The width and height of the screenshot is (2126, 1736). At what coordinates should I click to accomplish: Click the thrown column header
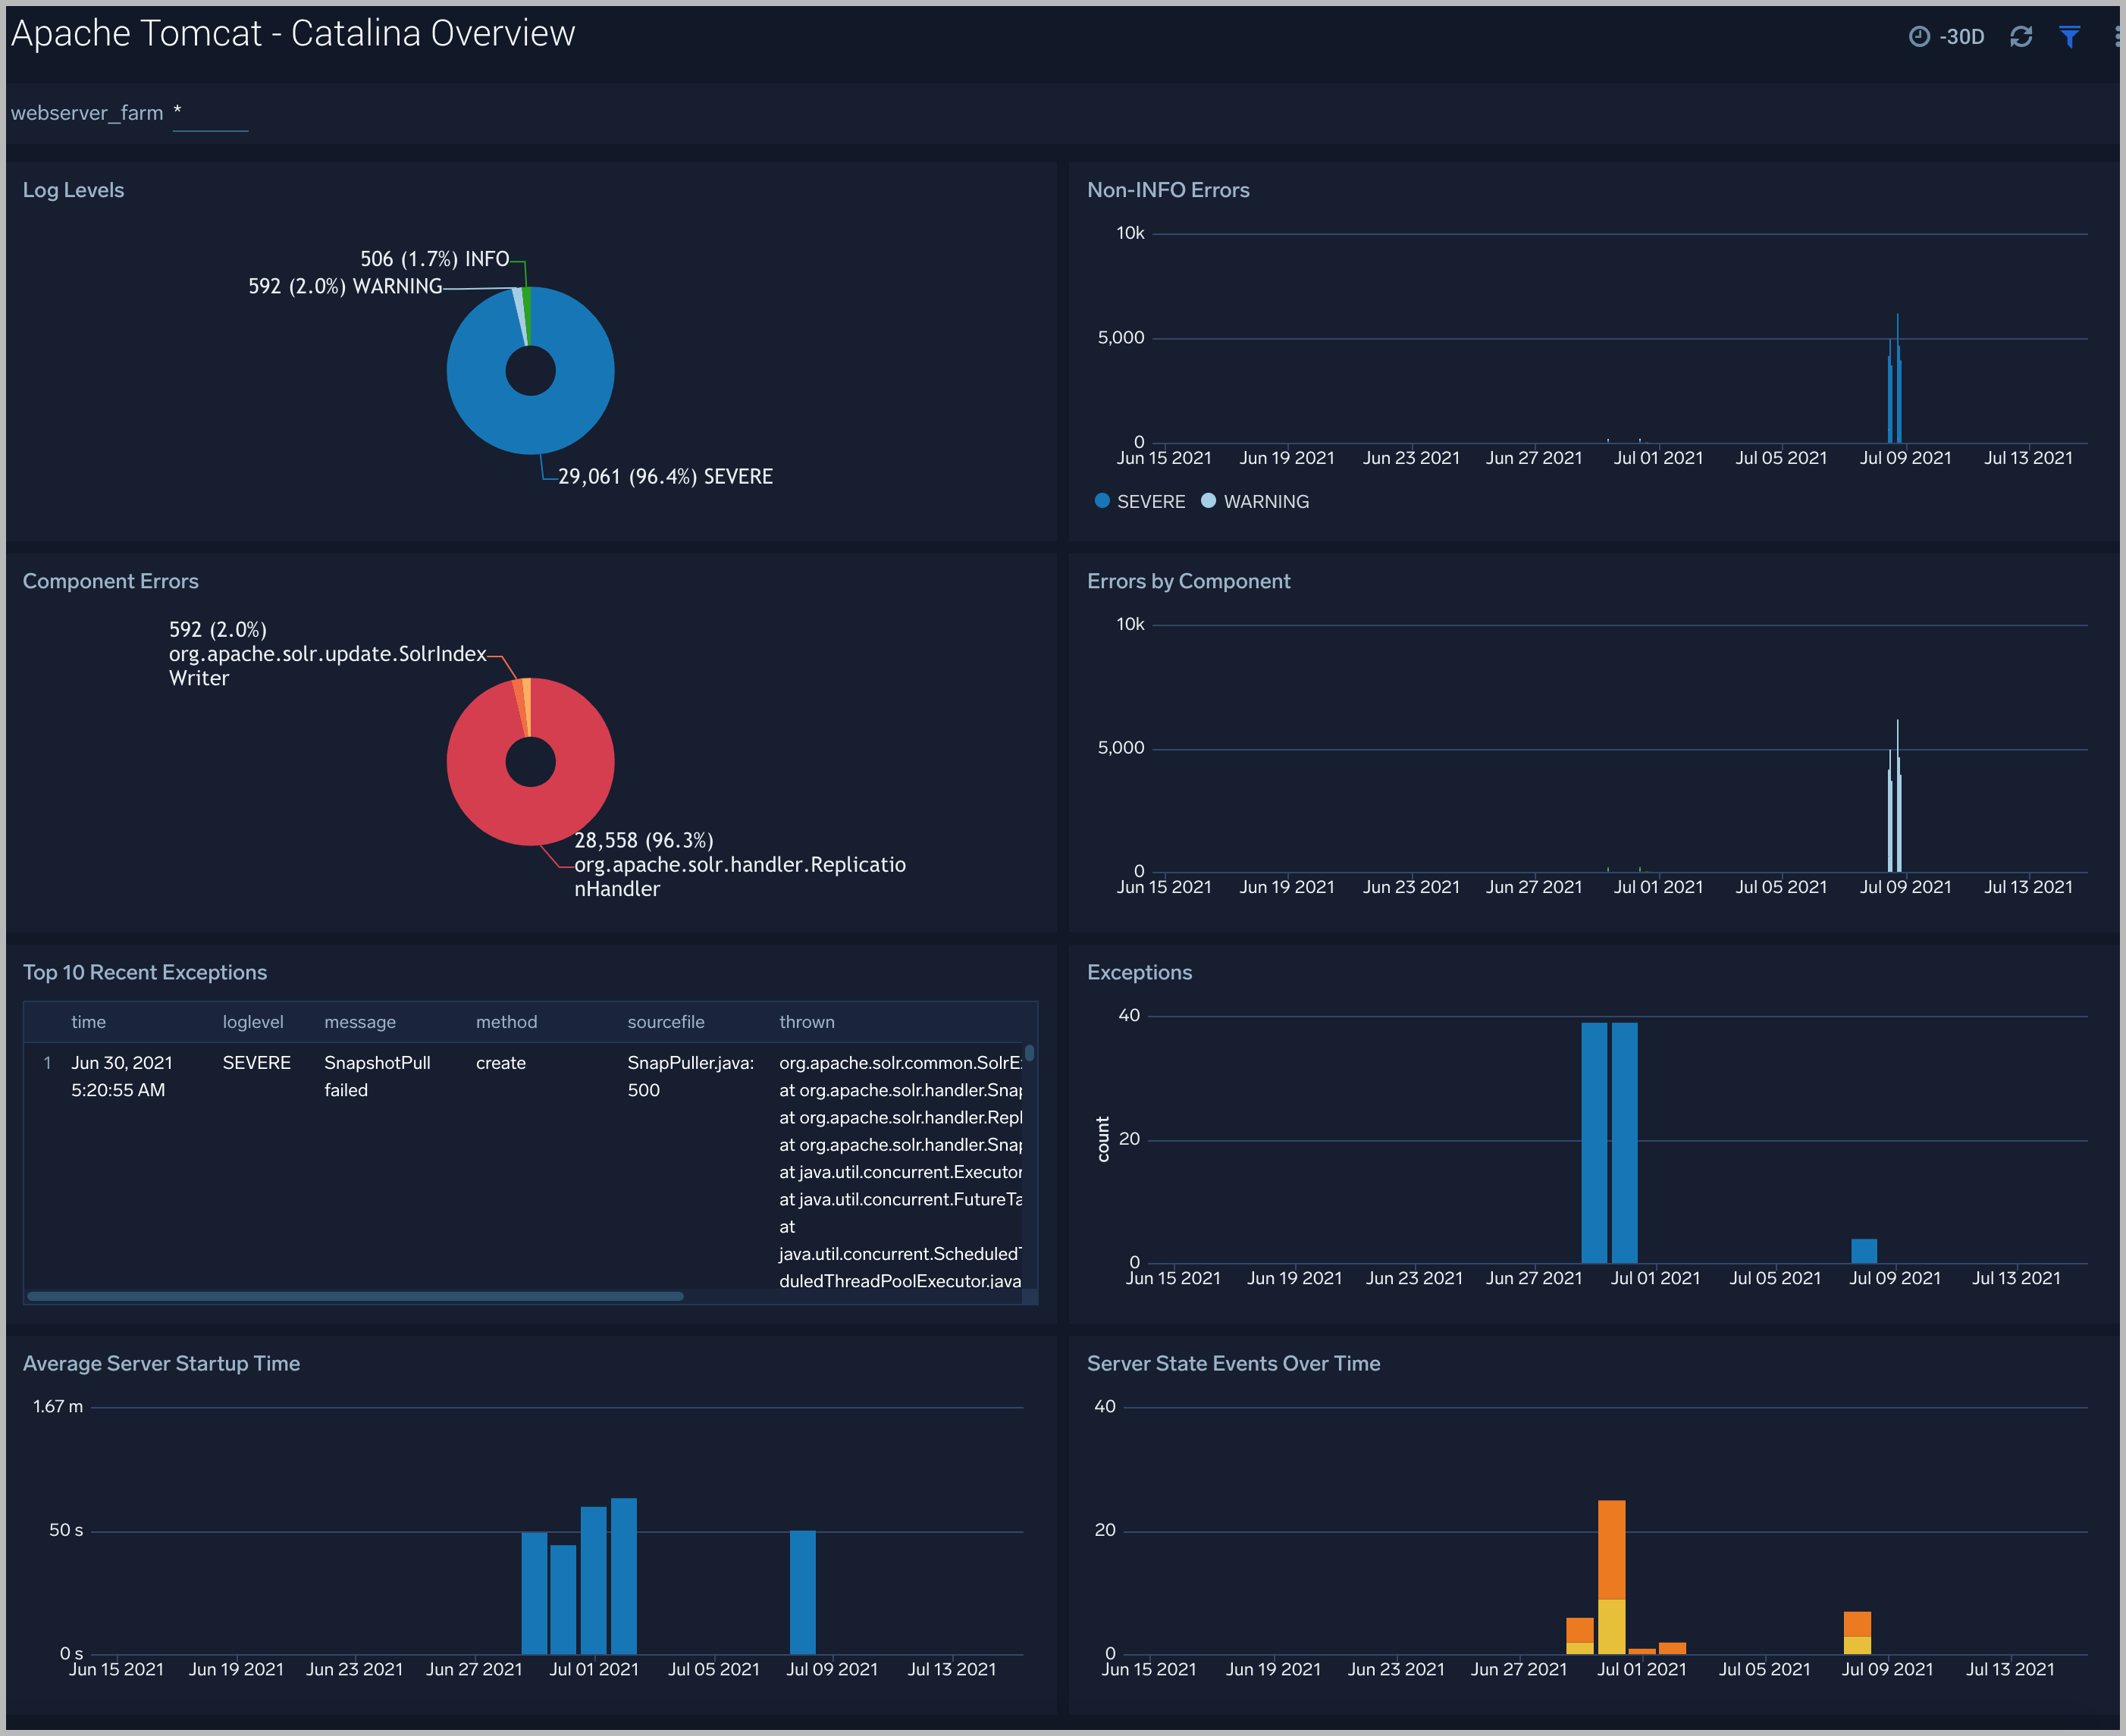(806, 1022)
